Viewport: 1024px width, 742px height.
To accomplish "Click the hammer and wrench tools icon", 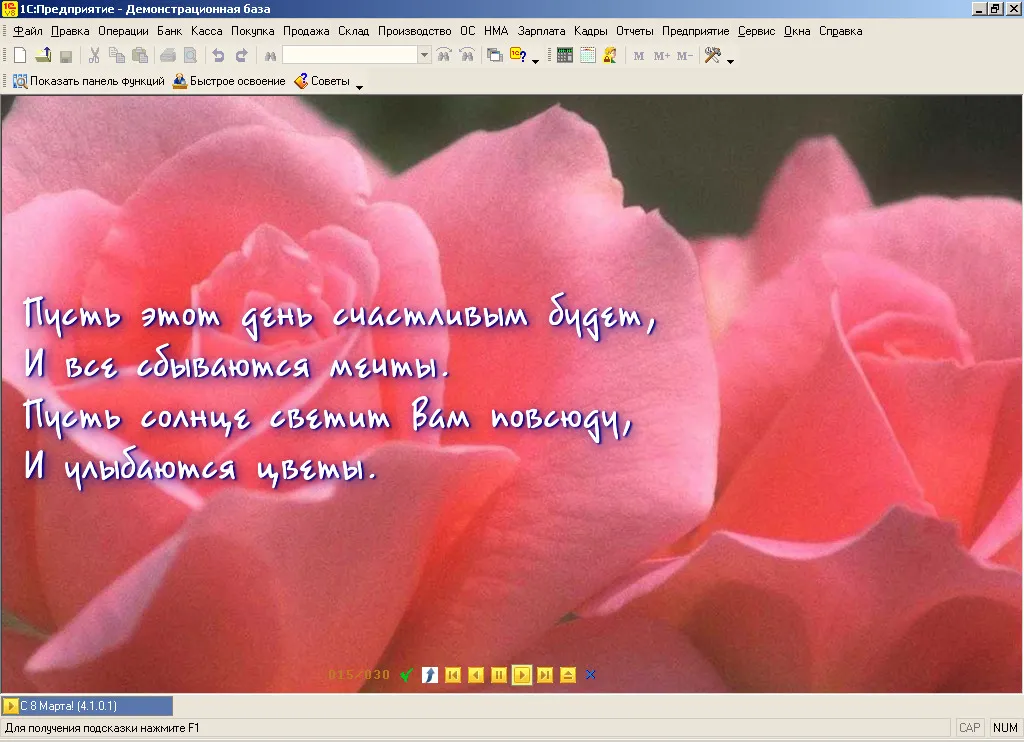I will pos(712,56).
